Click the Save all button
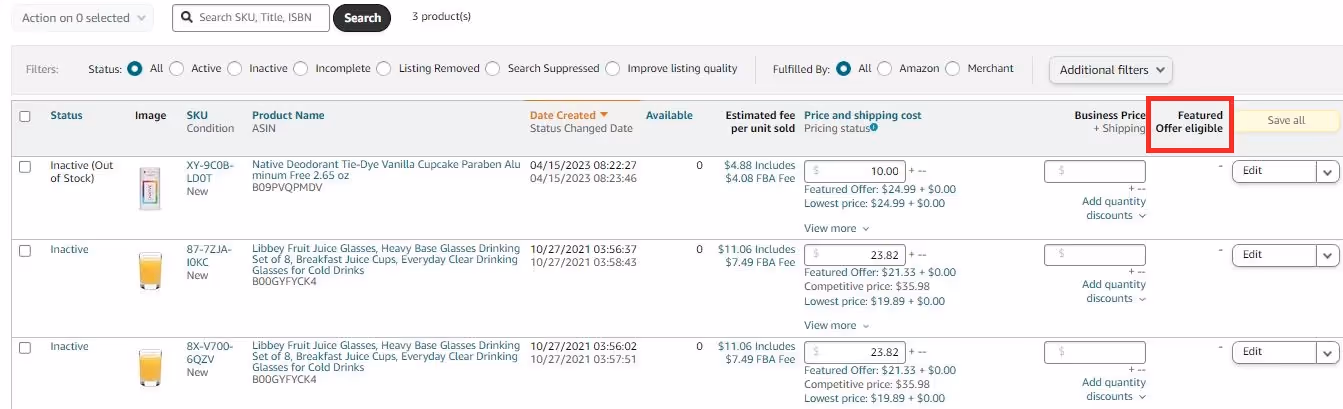The image size is (1343, 409). pyautogui.click(x=1286, y=120)
